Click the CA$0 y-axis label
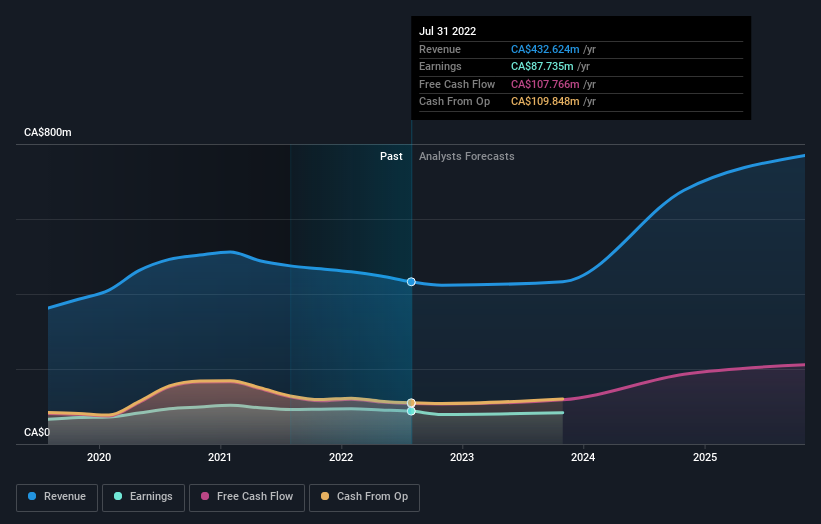Viewport: 821px width, 524px height. pos(37,432)
